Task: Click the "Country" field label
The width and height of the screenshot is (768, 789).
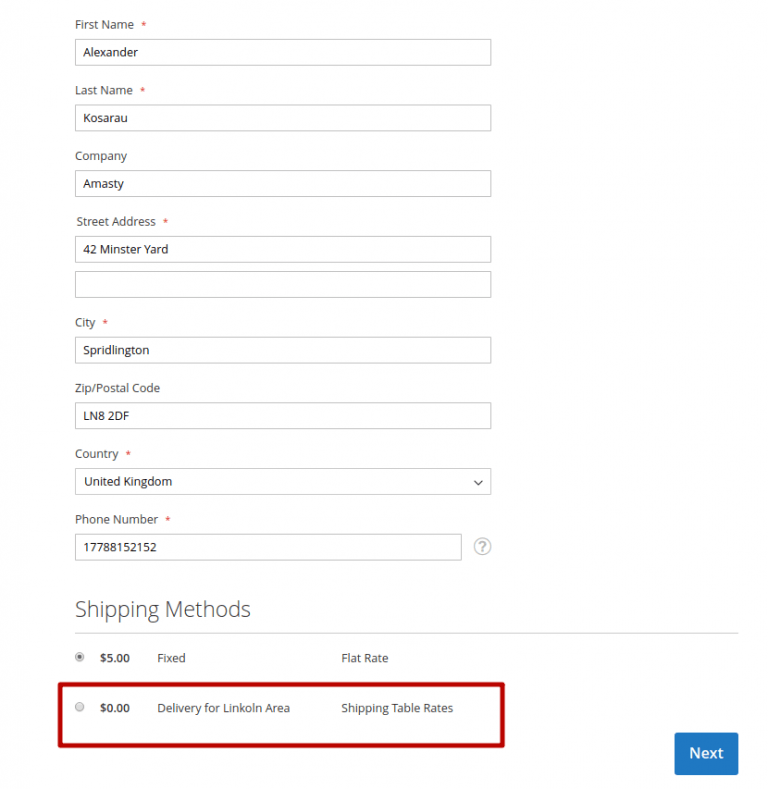Action: pos(96,454)
